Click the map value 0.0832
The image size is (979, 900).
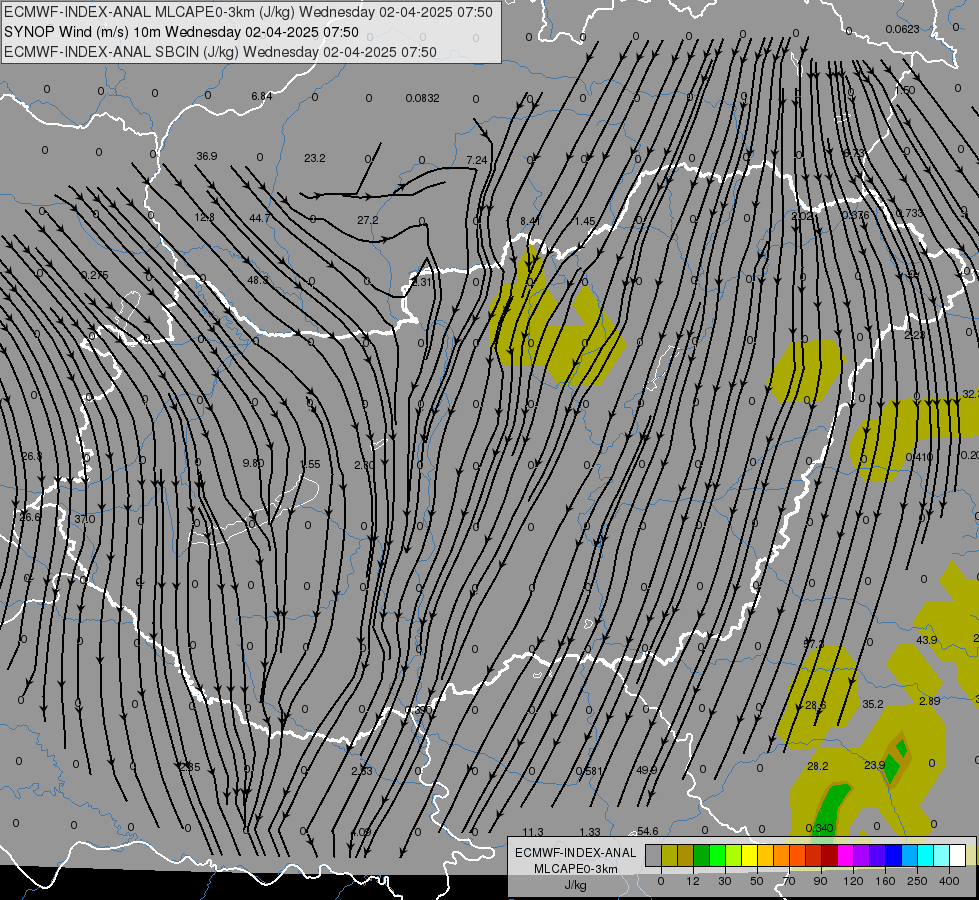[x=422, y=98]
